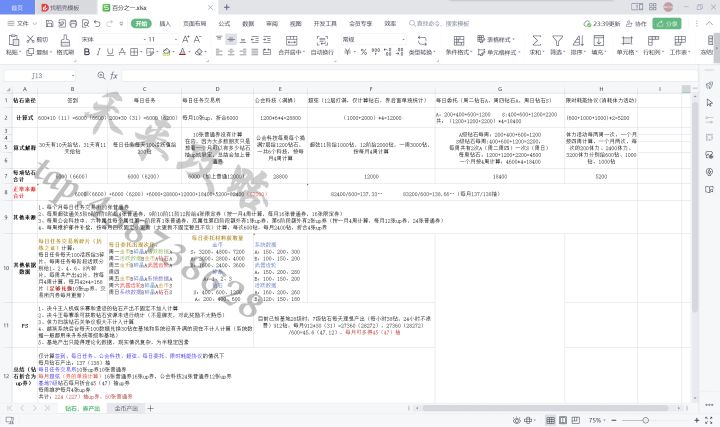Open the 公式 (Formulas) ribbon tab
720x427 pixels.
[224, 21]
